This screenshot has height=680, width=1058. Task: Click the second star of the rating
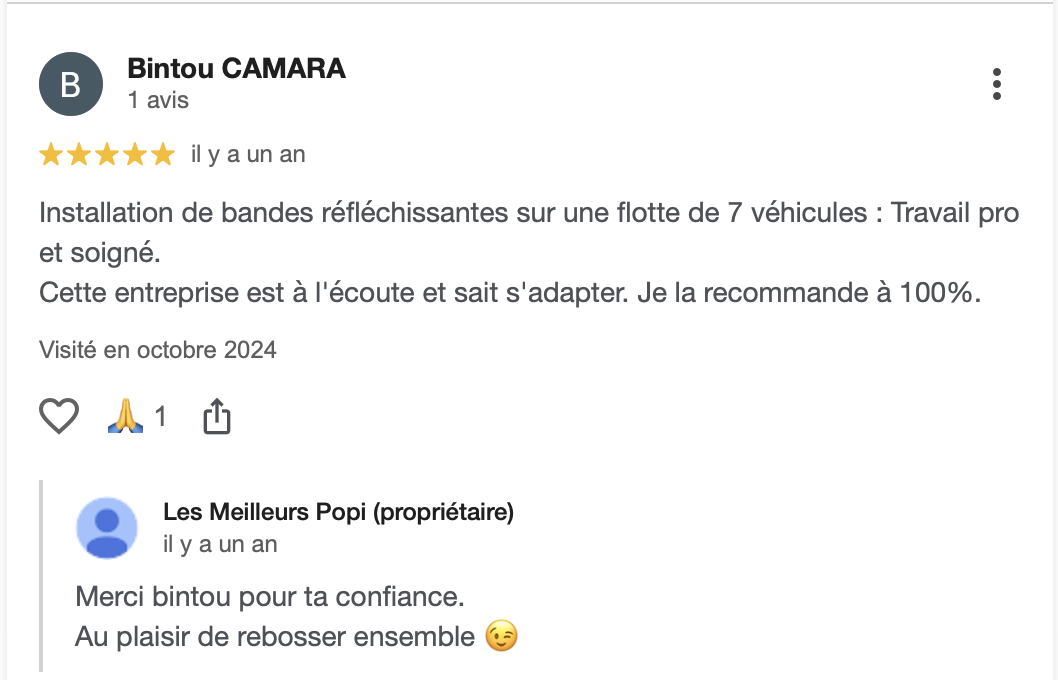pyautogui.click(x=79, y=154)
